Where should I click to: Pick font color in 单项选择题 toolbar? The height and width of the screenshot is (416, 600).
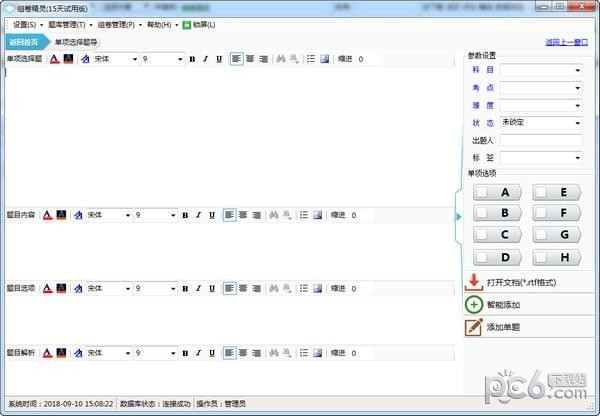(53, 59)
